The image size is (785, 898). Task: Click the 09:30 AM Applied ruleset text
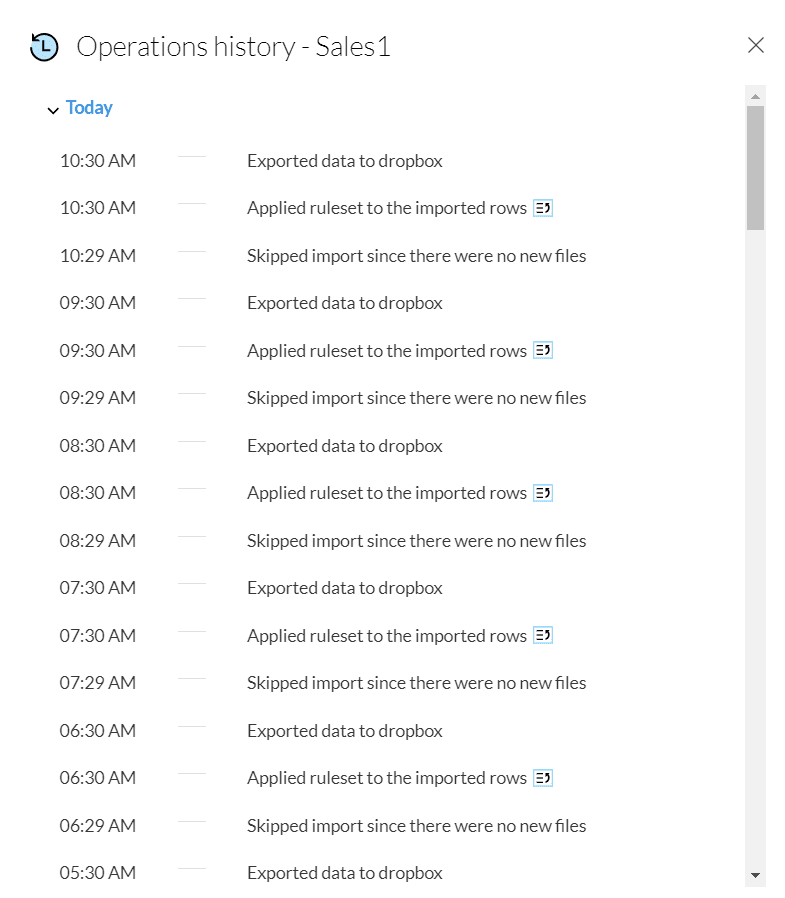[386, 351]
